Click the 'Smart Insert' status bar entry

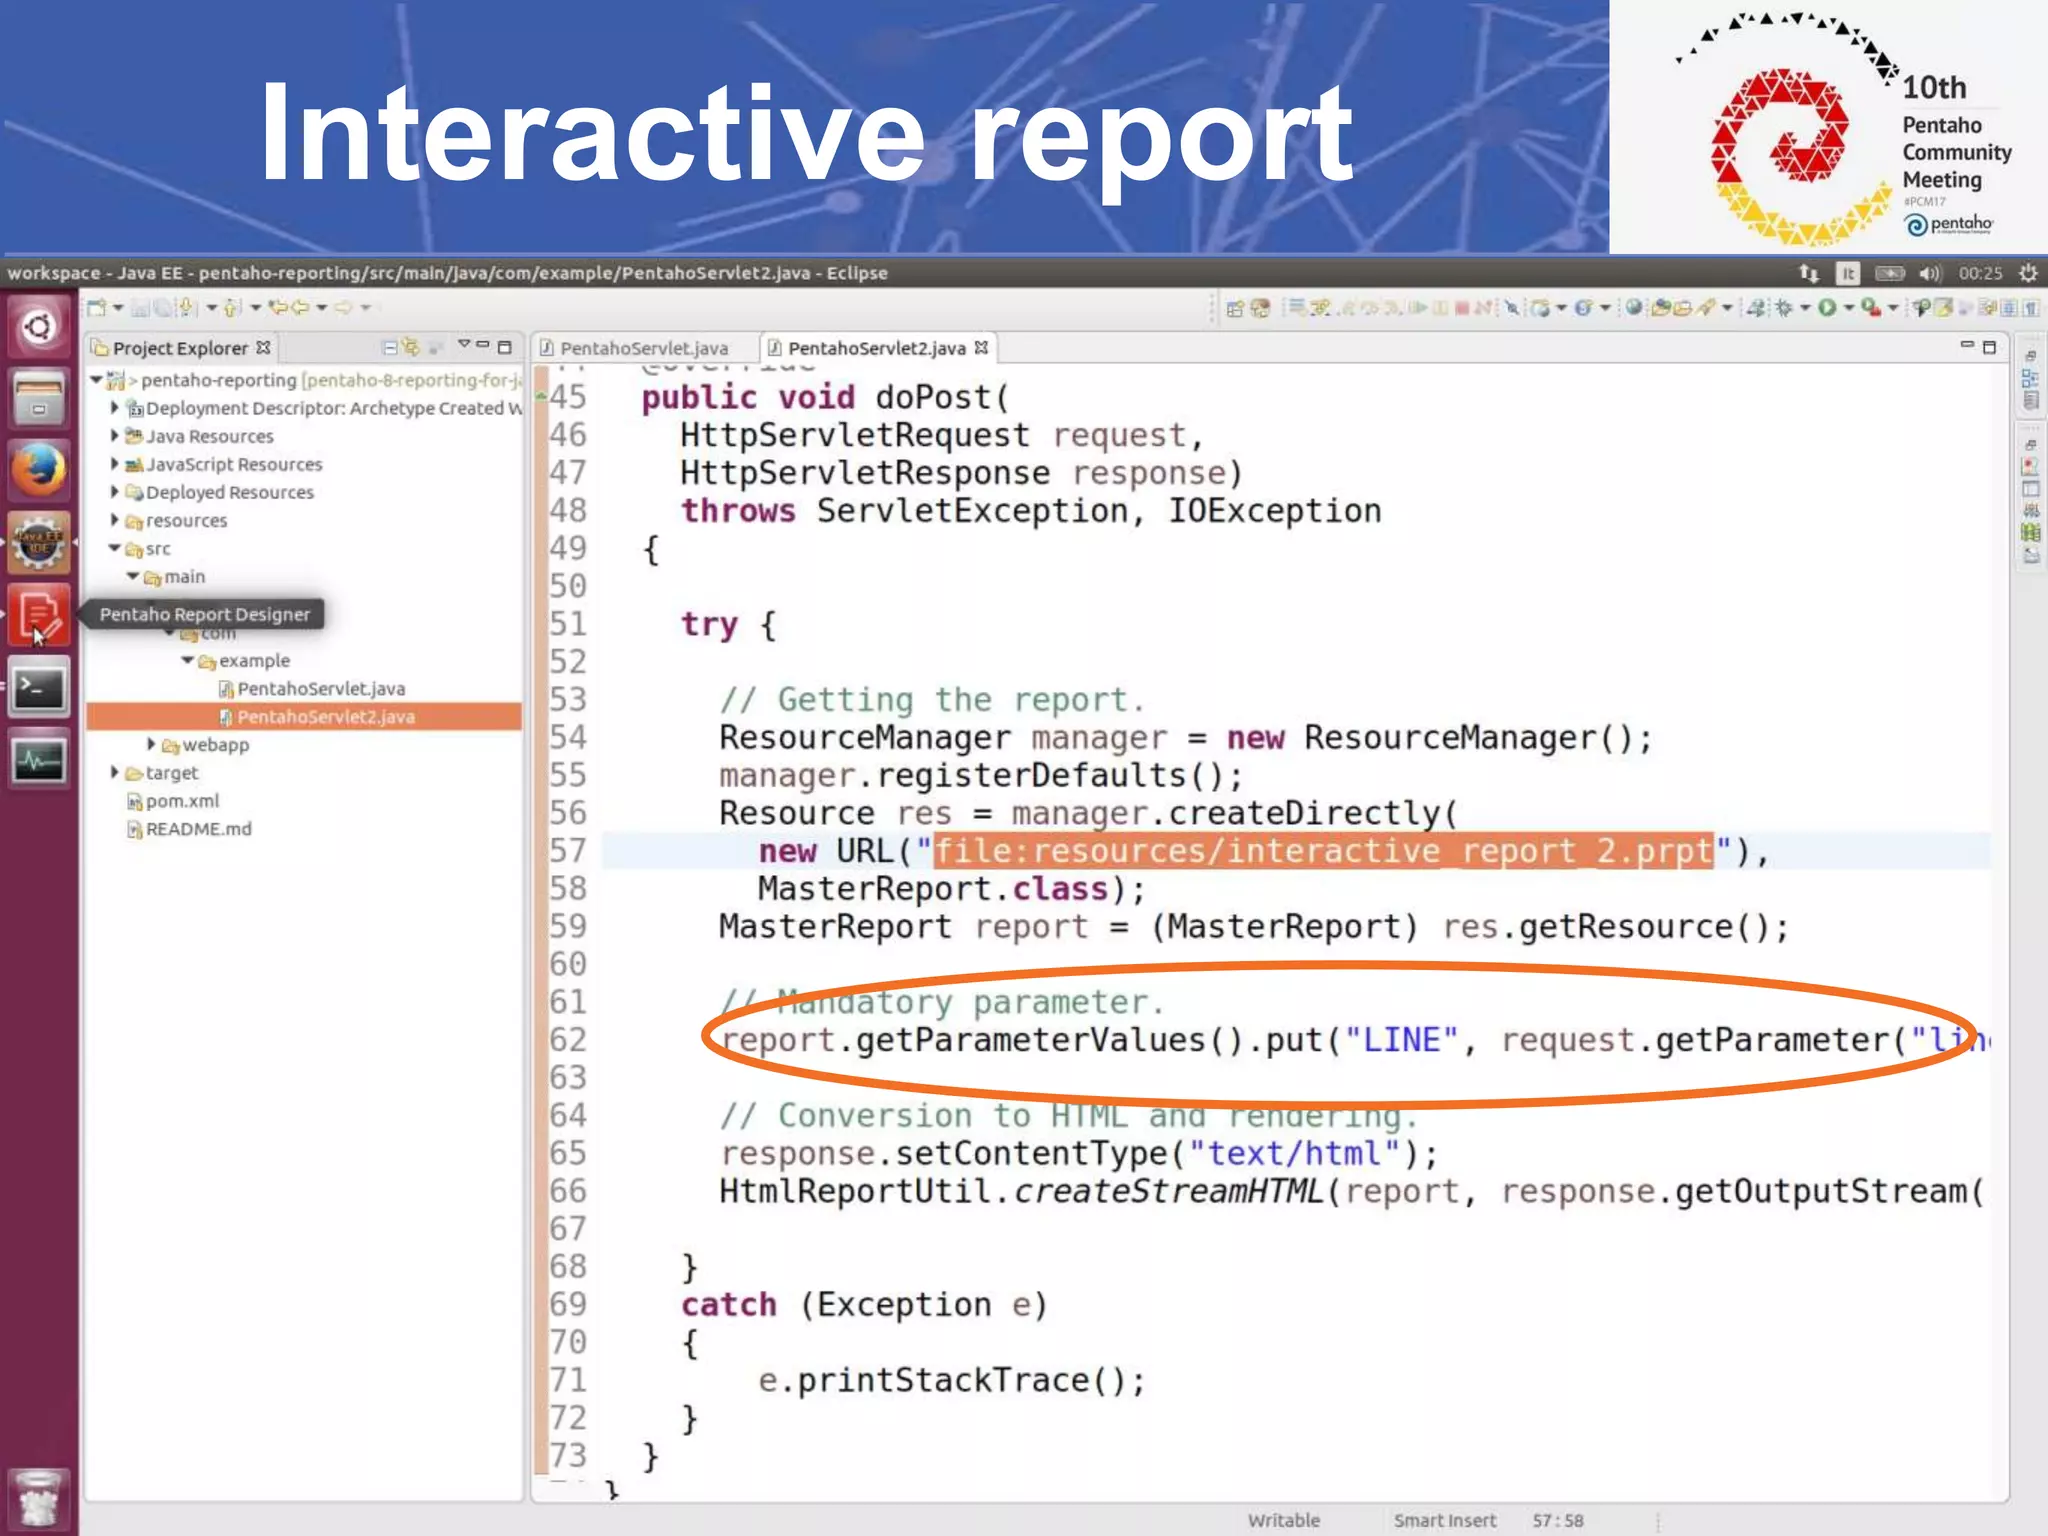[x=1445, y=1520]
